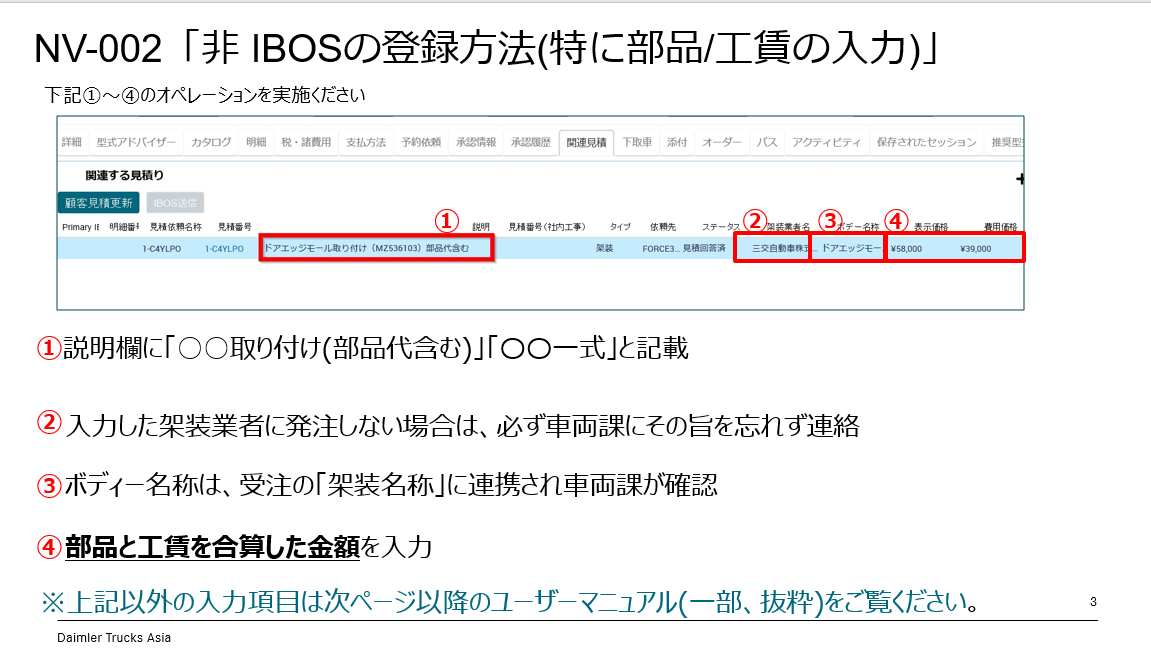Open the 保存されたセッション tab
Screen dimensions: 1151x656
click(926, 142)
